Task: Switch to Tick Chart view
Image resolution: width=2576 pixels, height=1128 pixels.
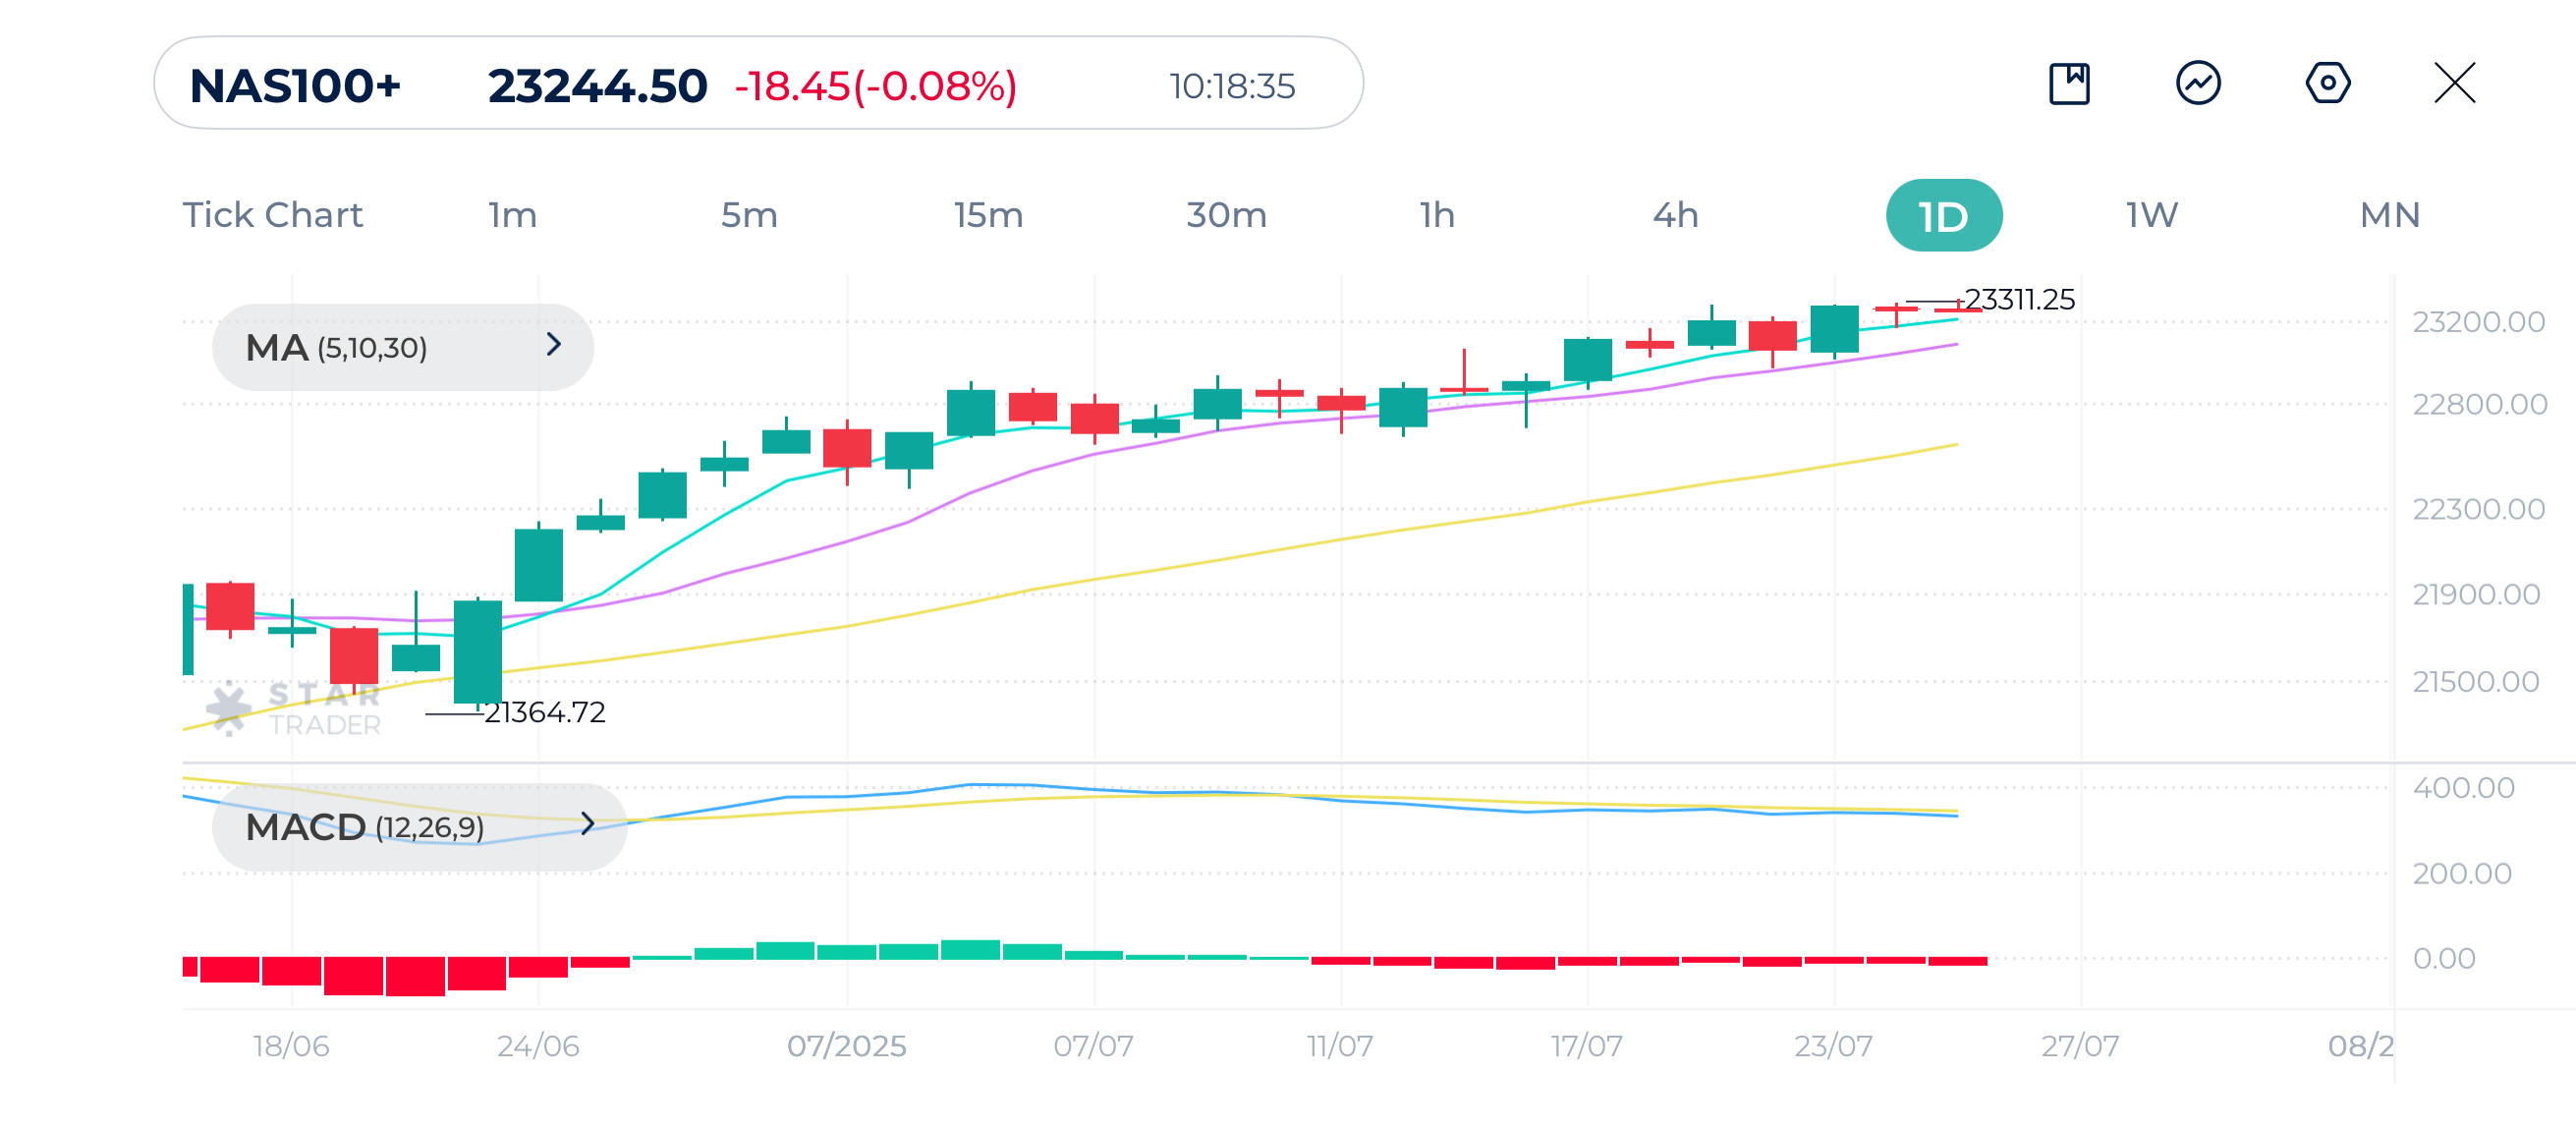Action: [x=272, y=215]
